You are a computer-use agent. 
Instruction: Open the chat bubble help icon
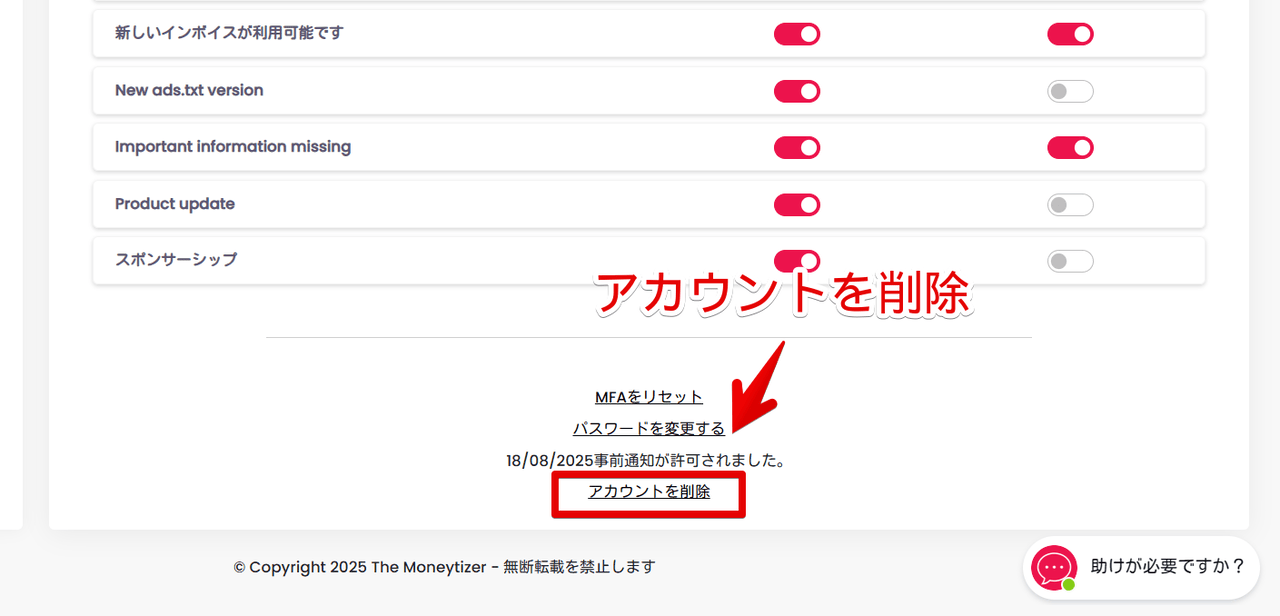pos(1054,567)
